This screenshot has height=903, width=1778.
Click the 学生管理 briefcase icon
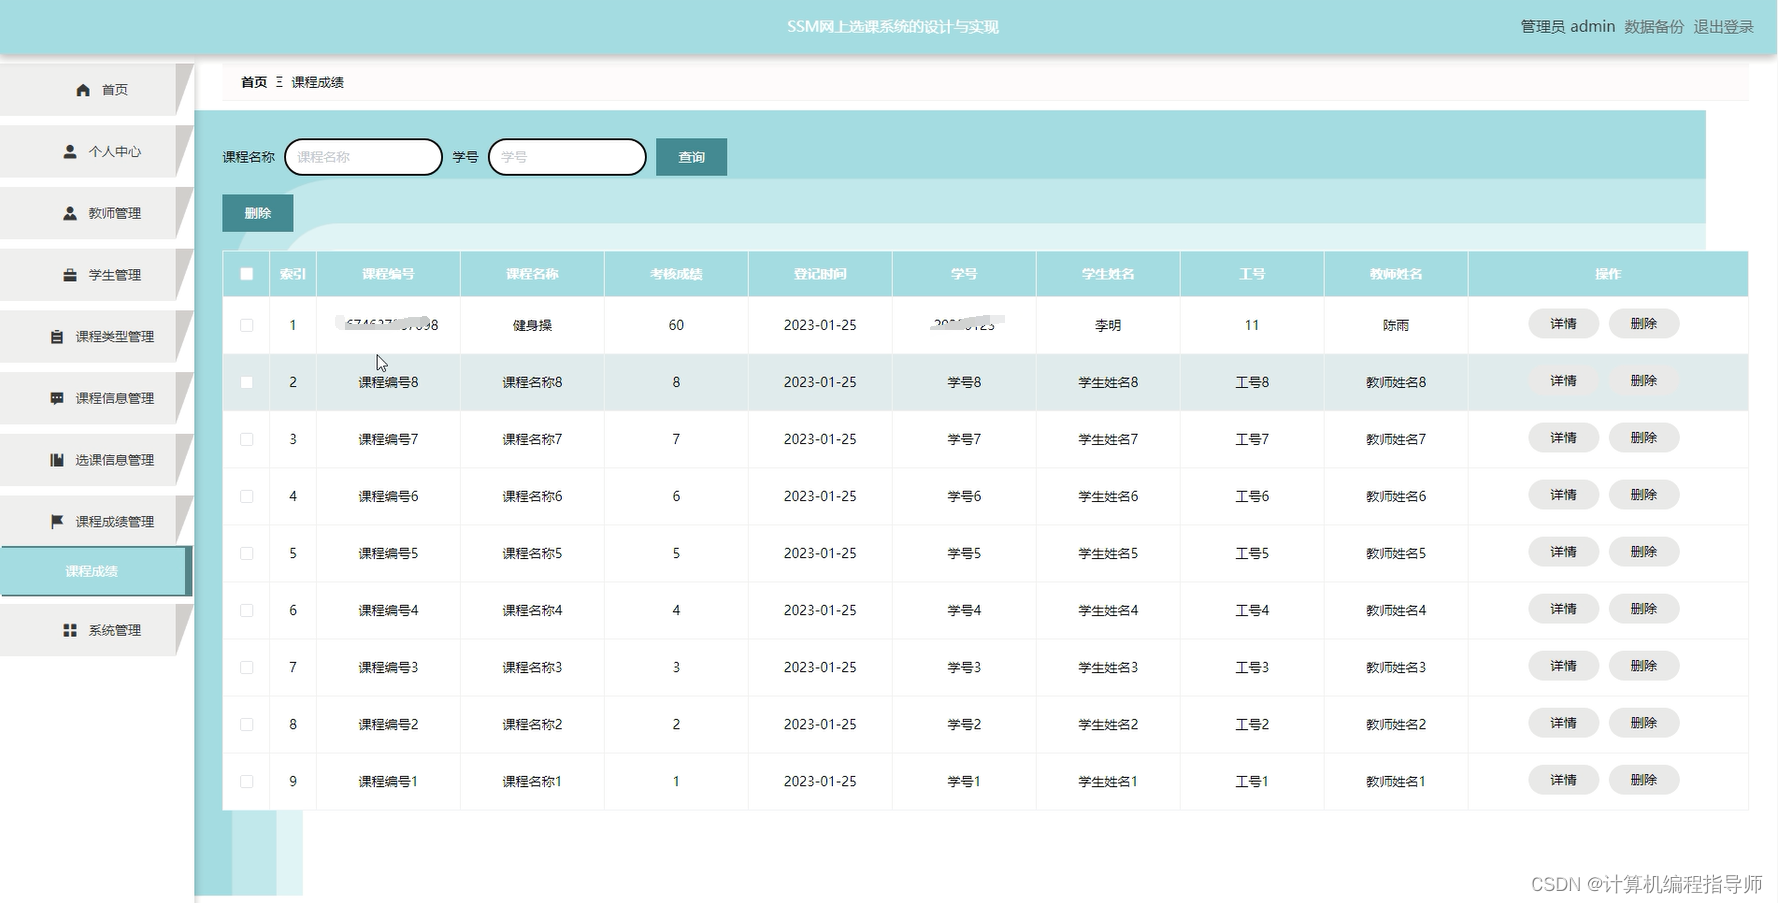tap(70, 275)
